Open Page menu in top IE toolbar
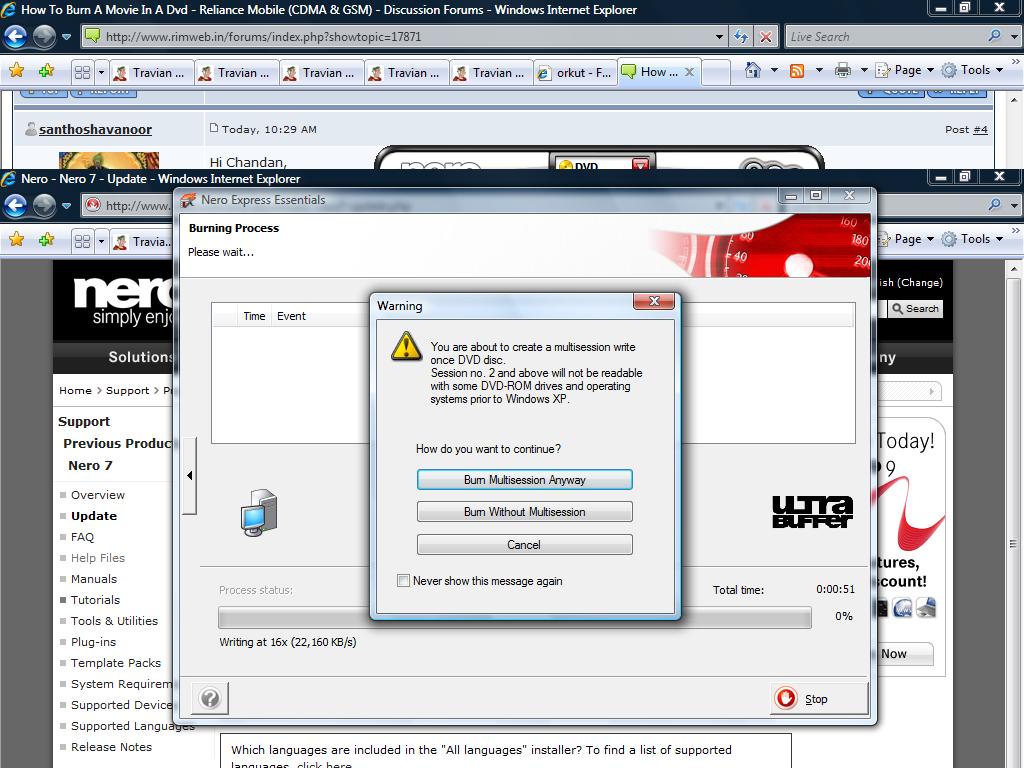 (904, 70)
